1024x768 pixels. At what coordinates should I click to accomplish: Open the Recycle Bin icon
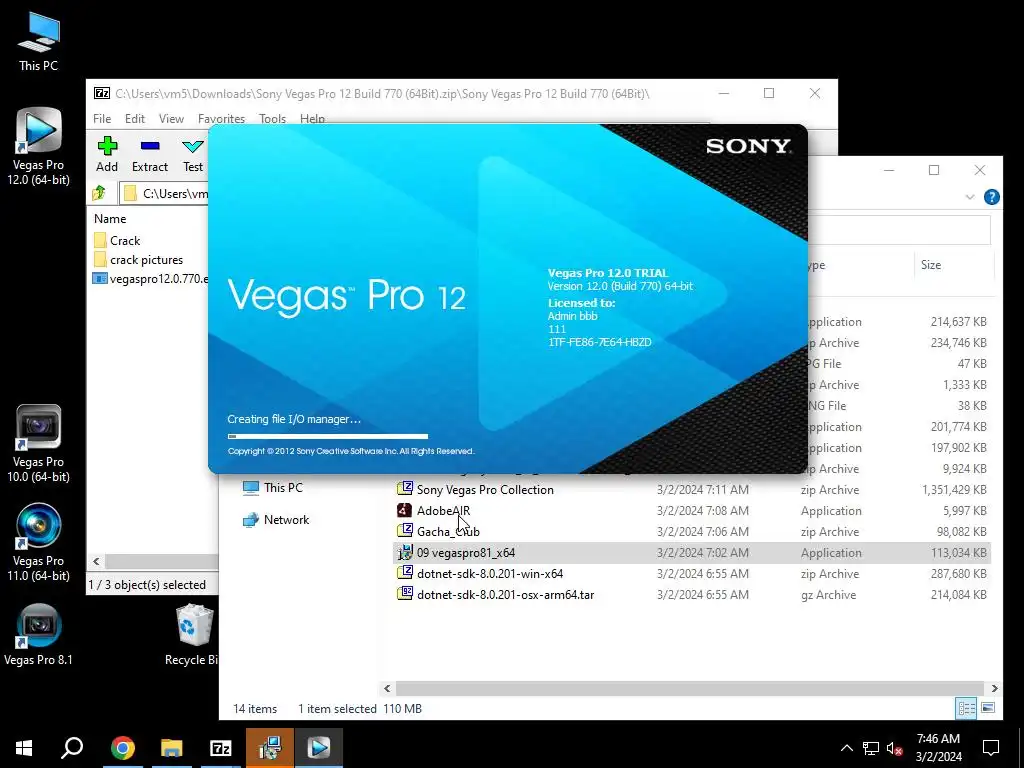[x=193, y=635]
